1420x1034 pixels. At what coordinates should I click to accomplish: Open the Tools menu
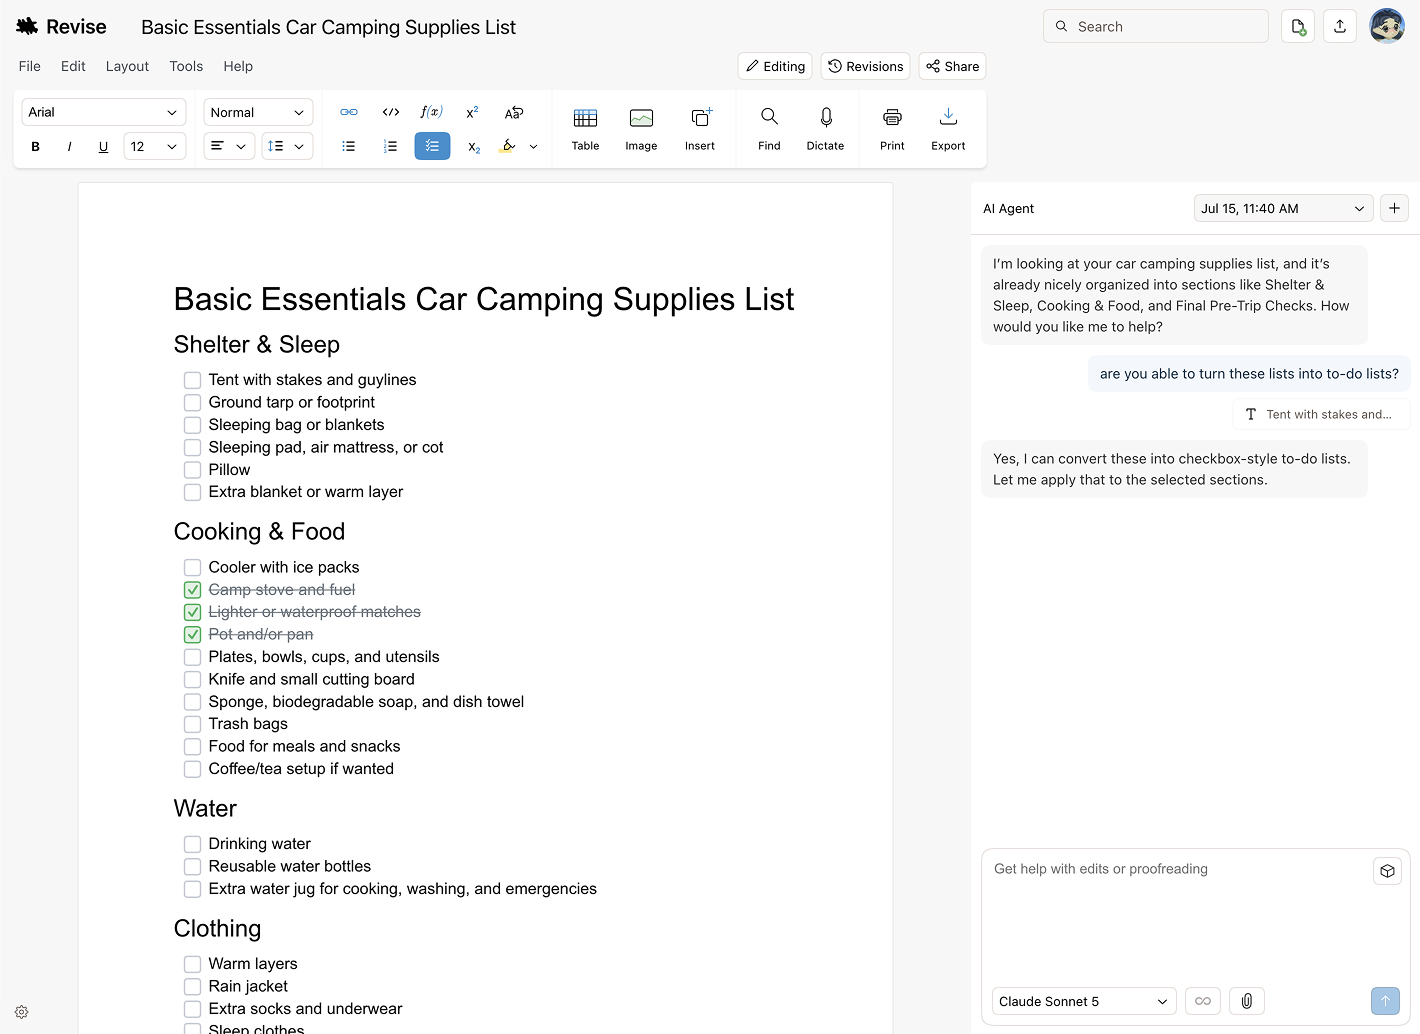186,66
